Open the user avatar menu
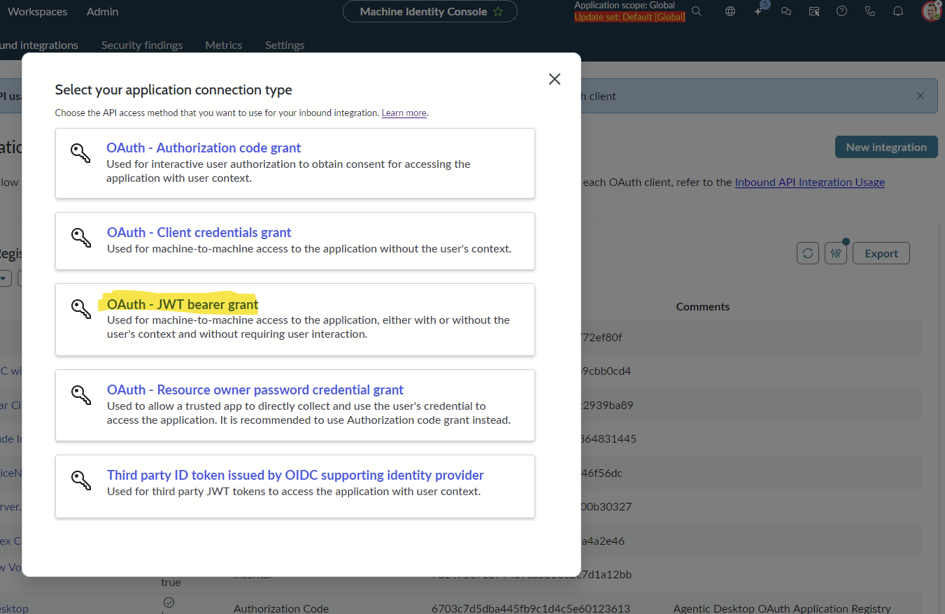 coord(932,11)
